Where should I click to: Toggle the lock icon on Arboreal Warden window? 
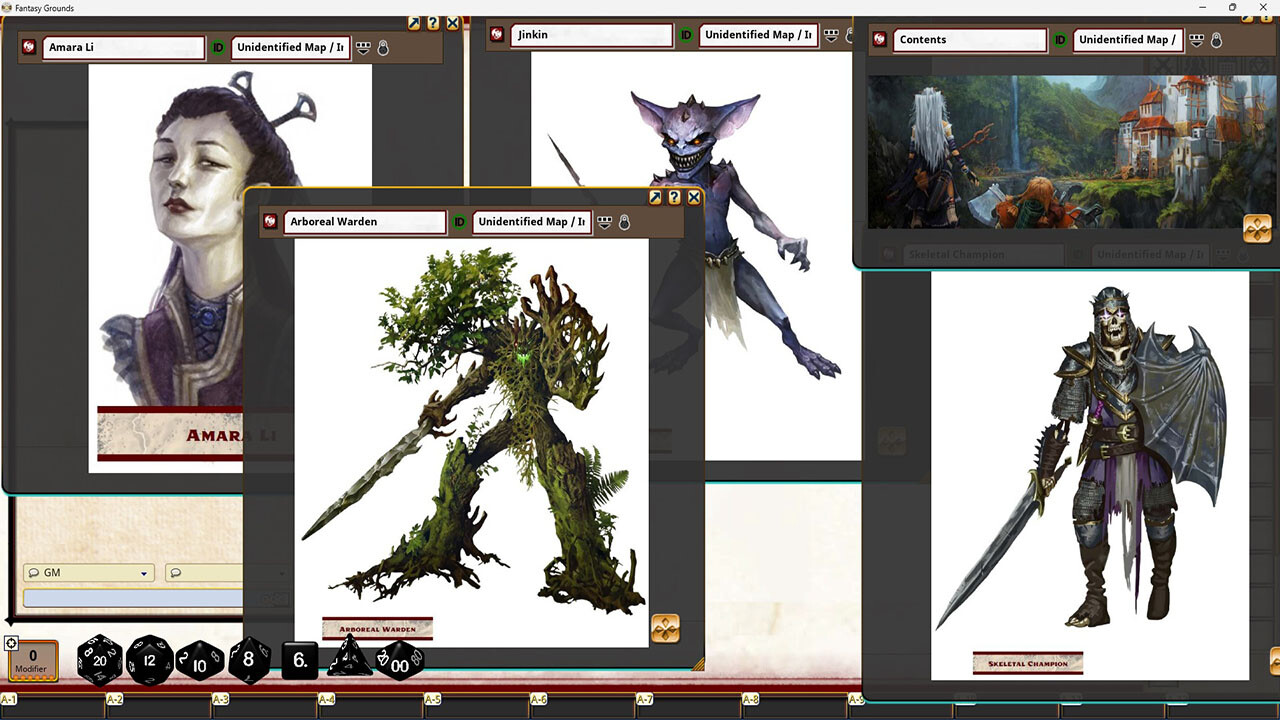[625, 222]
